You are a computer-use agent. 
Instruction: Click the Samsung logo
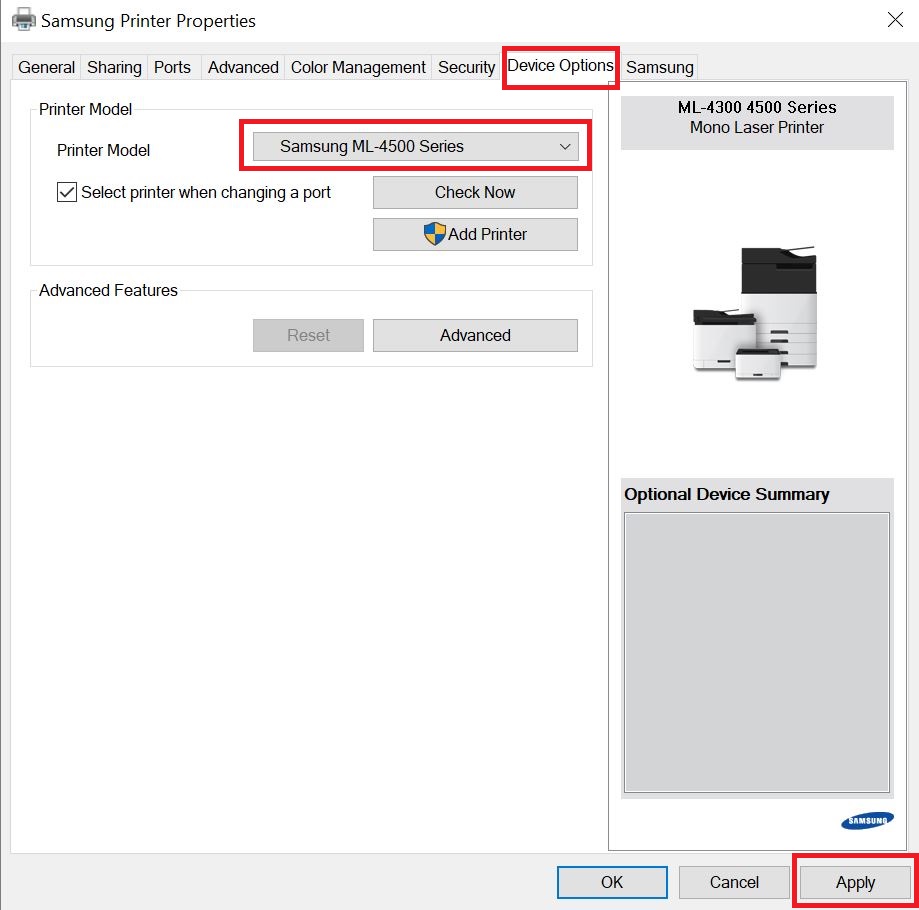867,820
